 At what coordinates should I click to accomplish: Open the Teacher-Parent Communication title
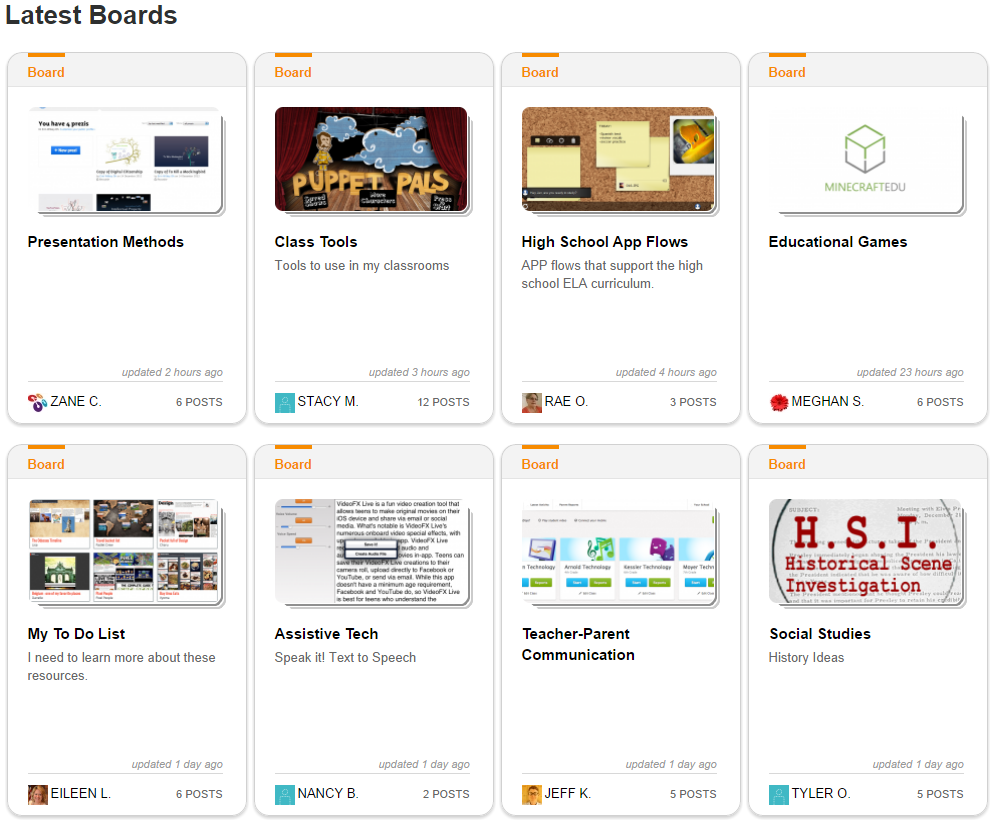pyautogui.click(x=578, y=644)
